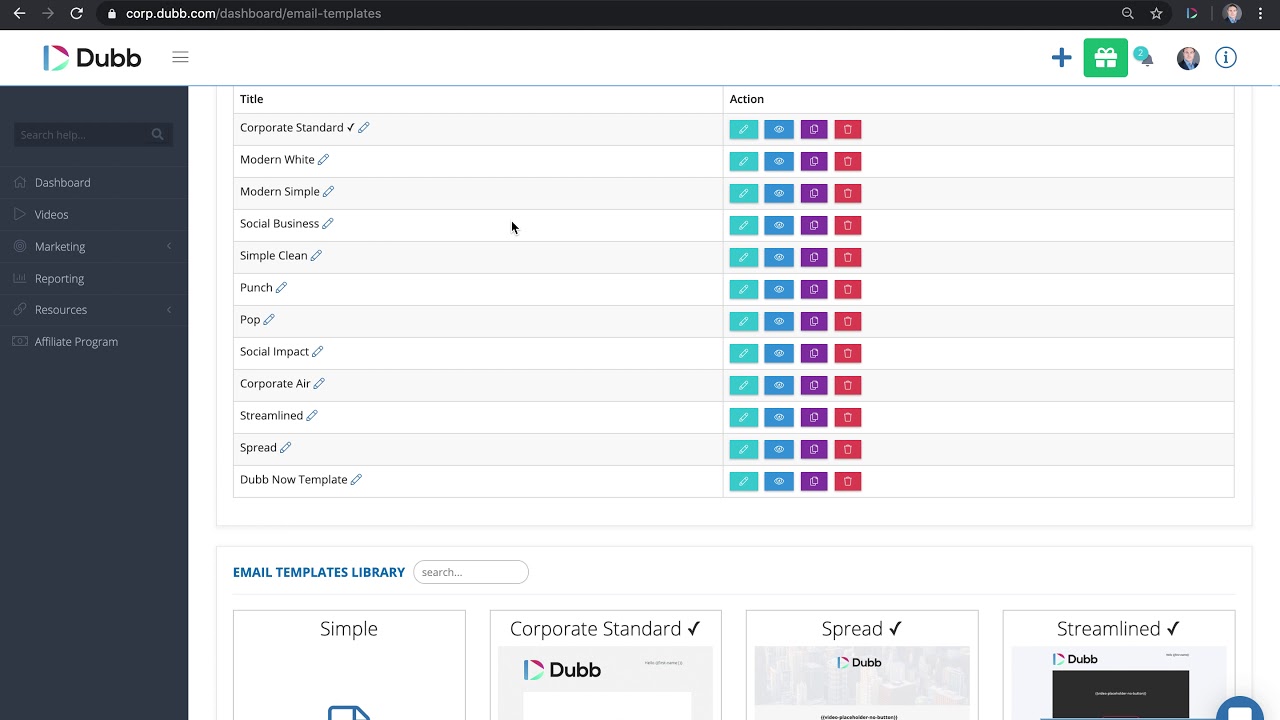This screenshot has width=1280, height=720.
Task: Edit the Social Business template
Action: tap(743, 225)
